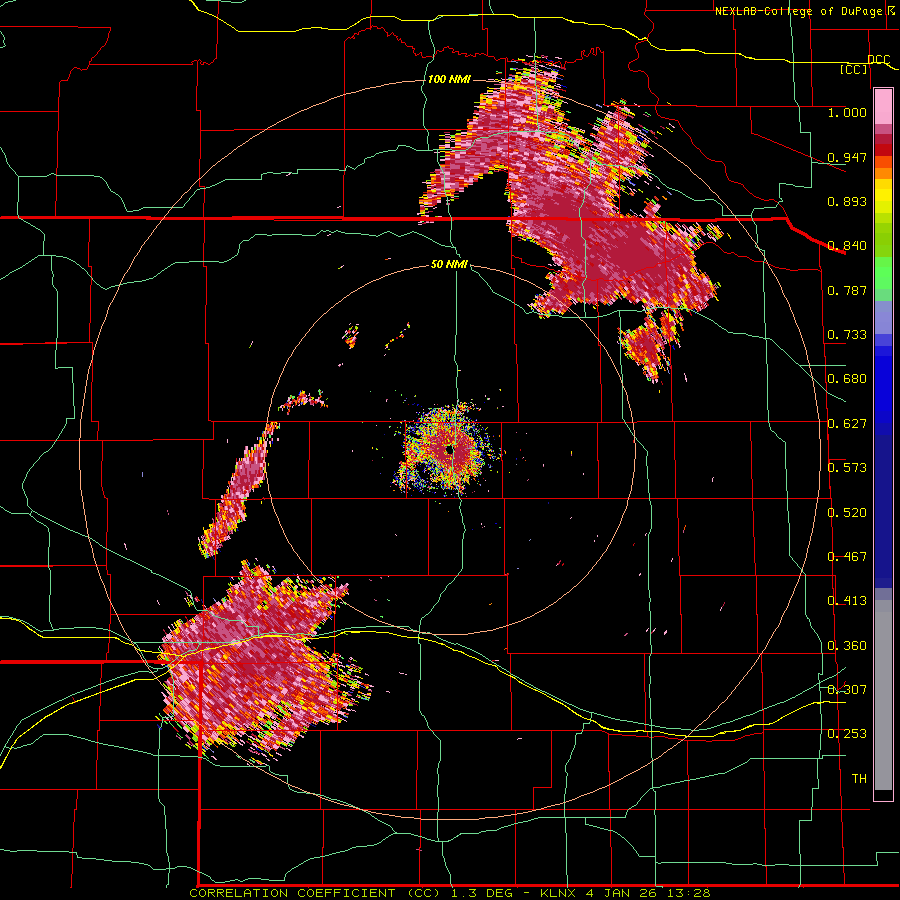Click the 0.573 scale value
Screen dimensions: 900x900
pos(847,468)
